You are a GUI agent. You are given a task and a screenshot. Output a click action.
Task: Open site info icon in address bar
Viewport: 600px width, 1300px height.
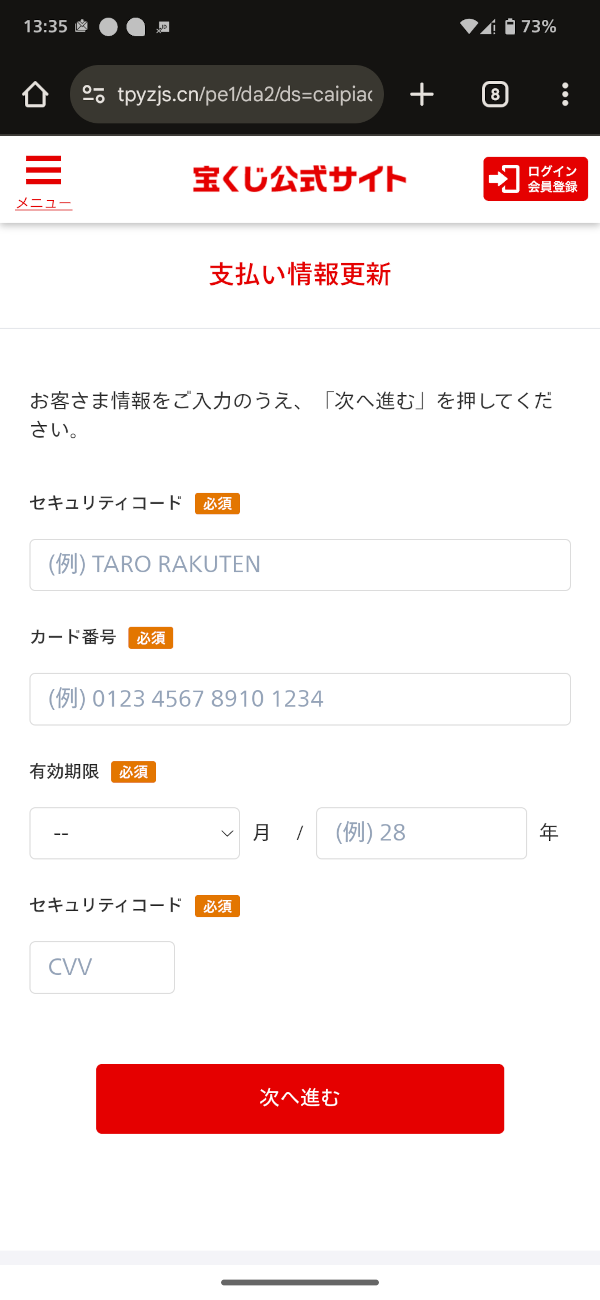click(x=94, y=95)
